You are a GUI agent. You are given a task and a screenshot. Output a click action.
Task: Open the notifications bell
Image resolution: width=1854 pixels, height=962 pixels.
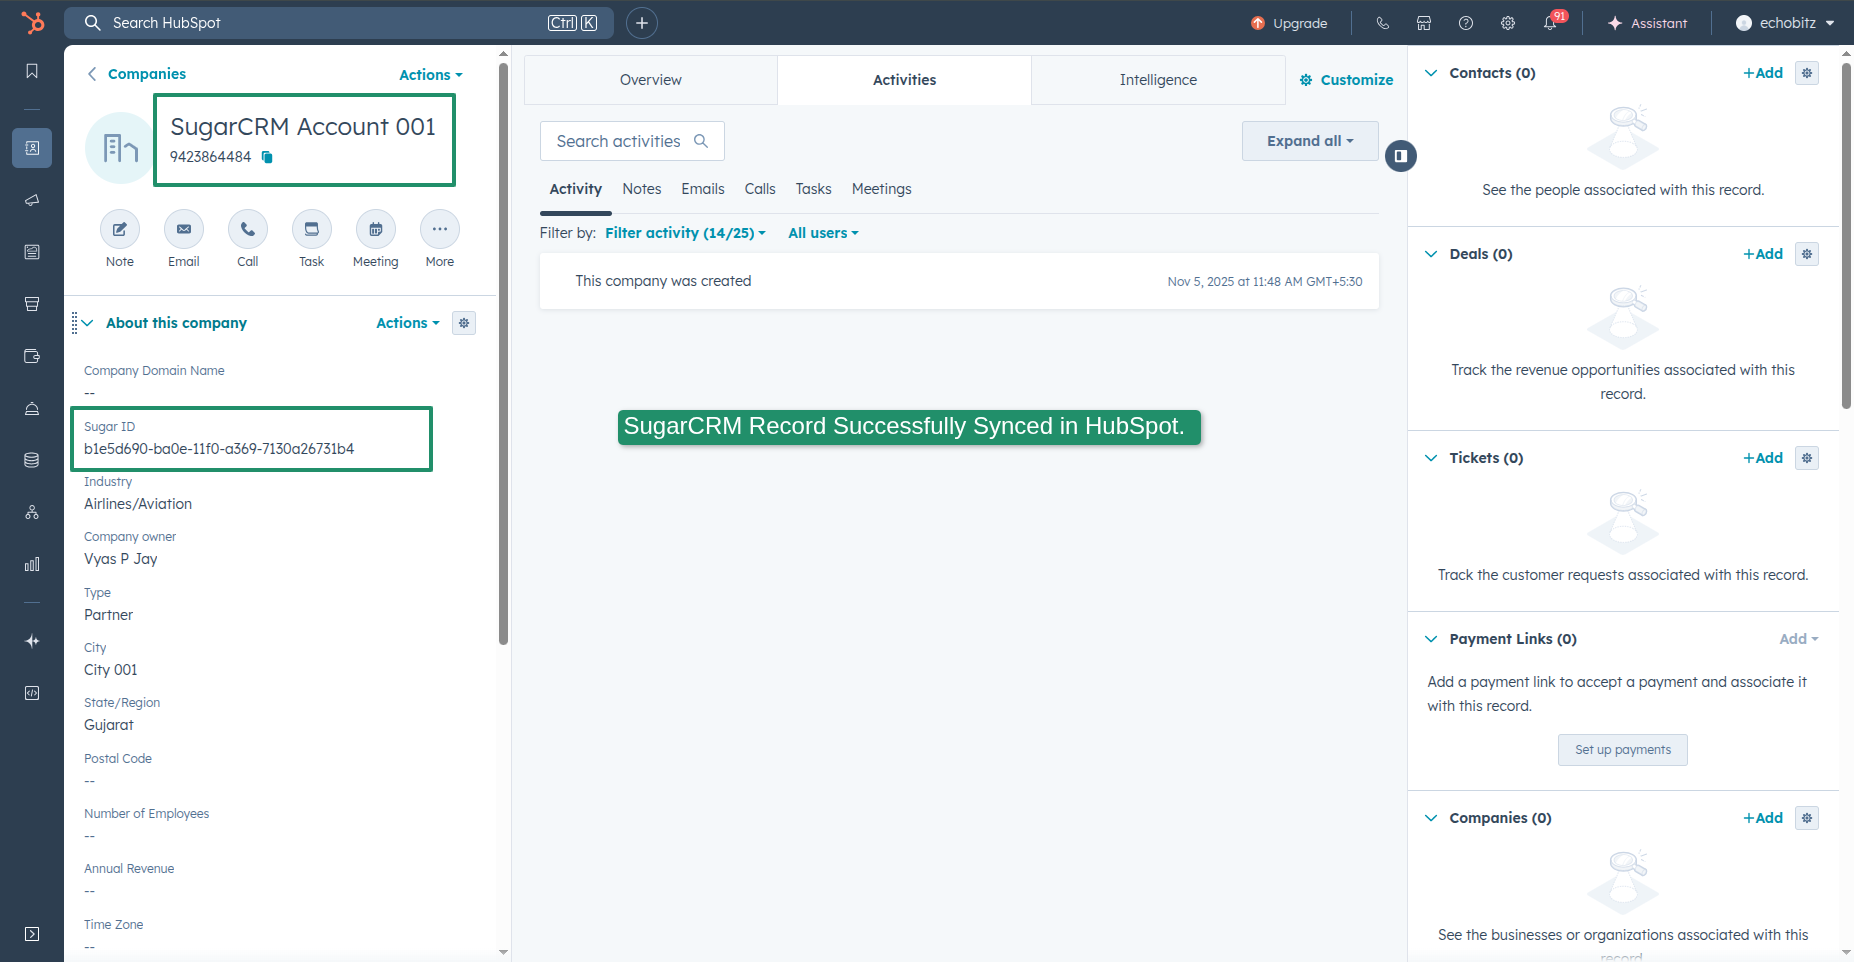pos(1551,22)
